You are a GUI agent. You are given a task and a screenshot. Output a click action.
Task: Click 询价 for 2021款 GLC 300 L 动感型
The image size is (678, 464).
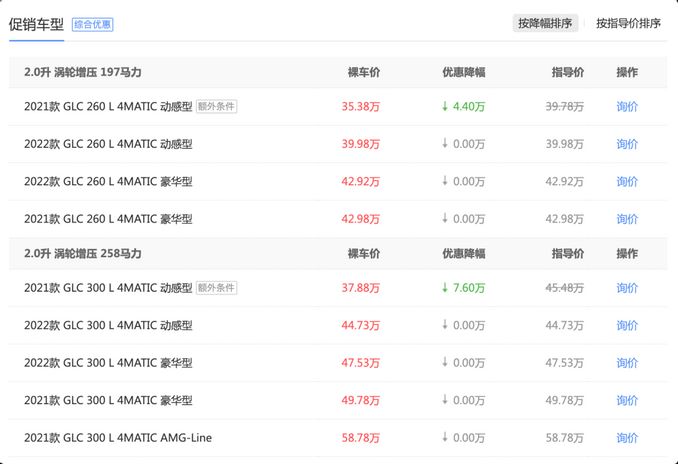[x=627, y=288]
